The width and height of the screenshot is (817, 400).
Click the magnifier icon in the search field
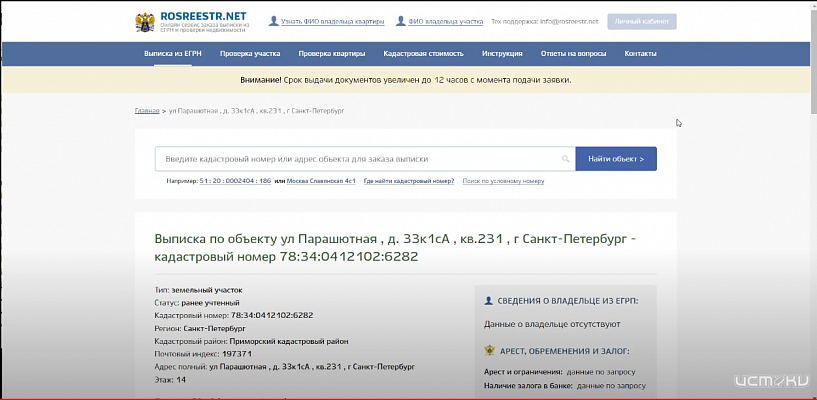[x=565, y=159]
